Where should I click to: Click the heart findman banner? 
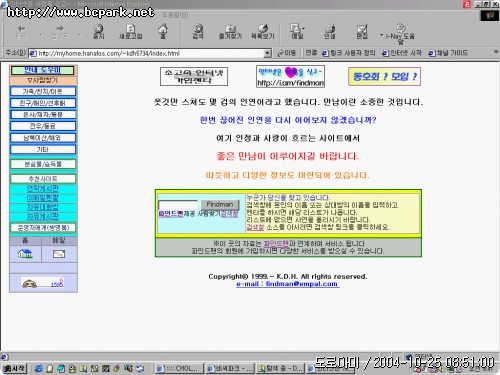click(x=290, y=76)
